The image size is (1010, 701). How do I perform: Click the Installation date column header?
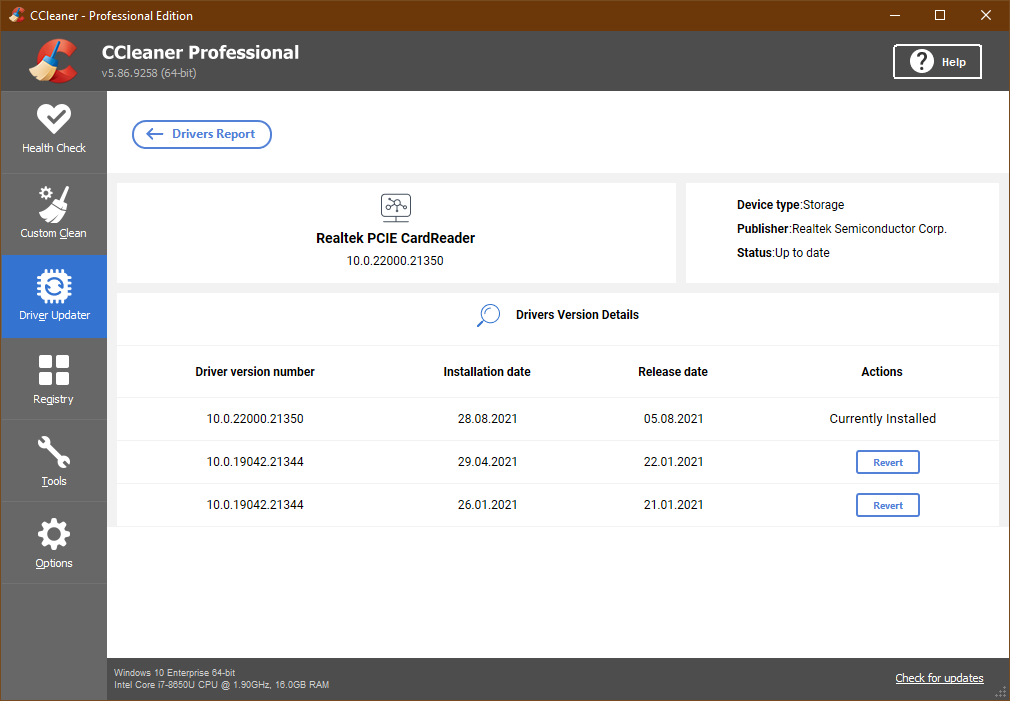(x=487, y=371)
